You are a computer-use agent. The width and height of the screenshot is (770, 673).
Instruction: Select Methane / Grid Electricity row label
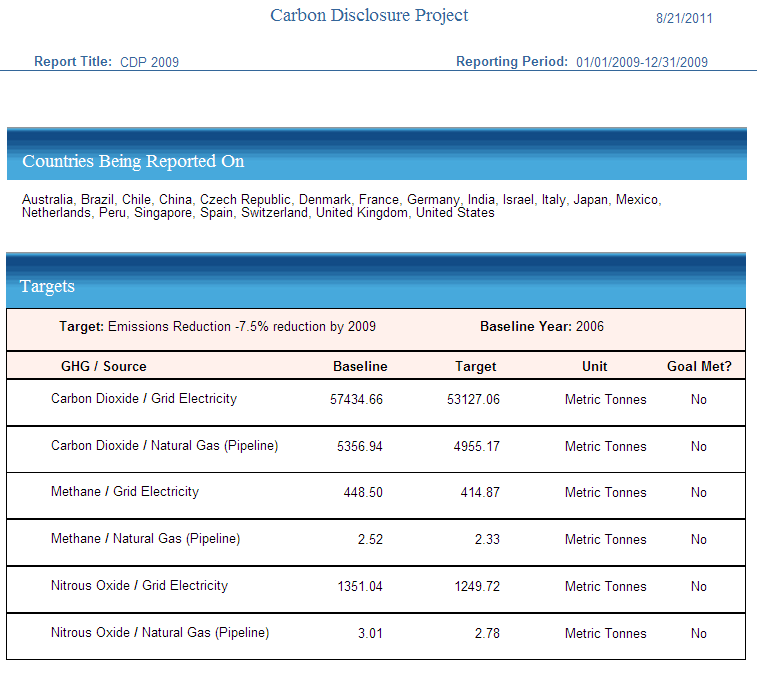(x=125, y=492)
